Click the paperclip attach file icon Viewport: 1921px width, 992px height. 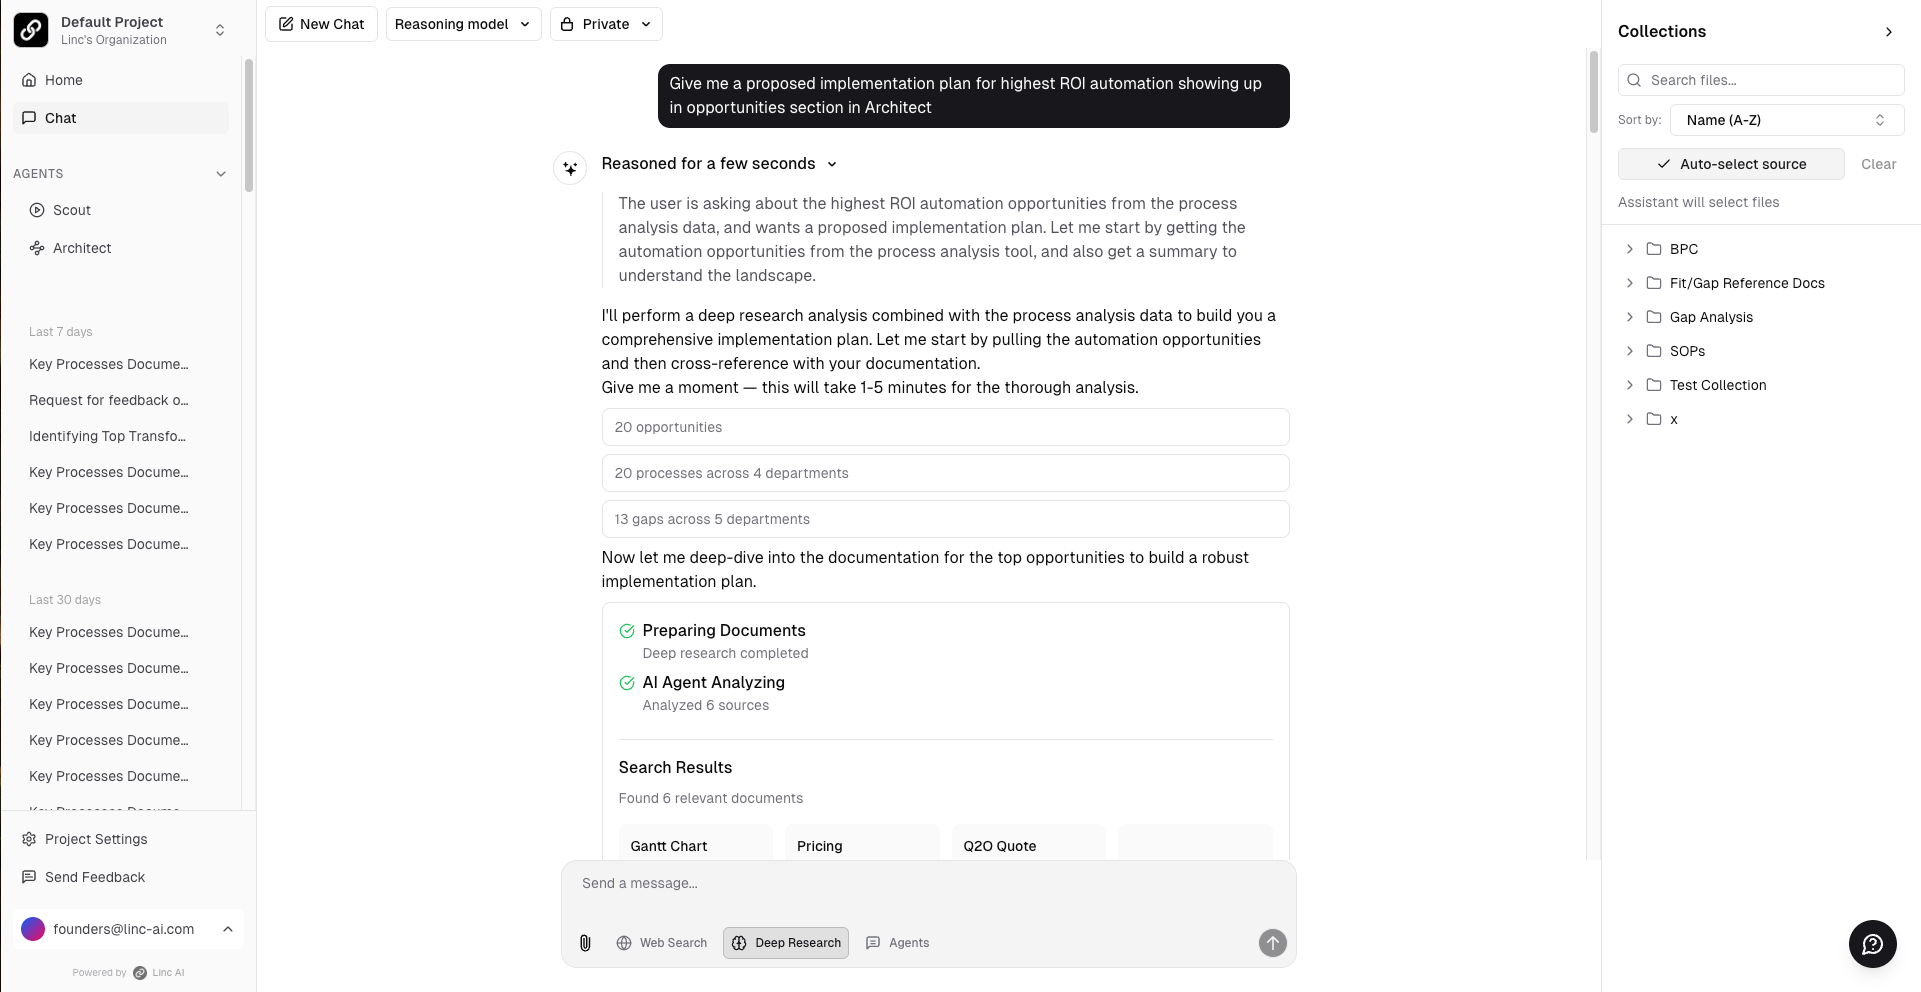click(585, 943)
